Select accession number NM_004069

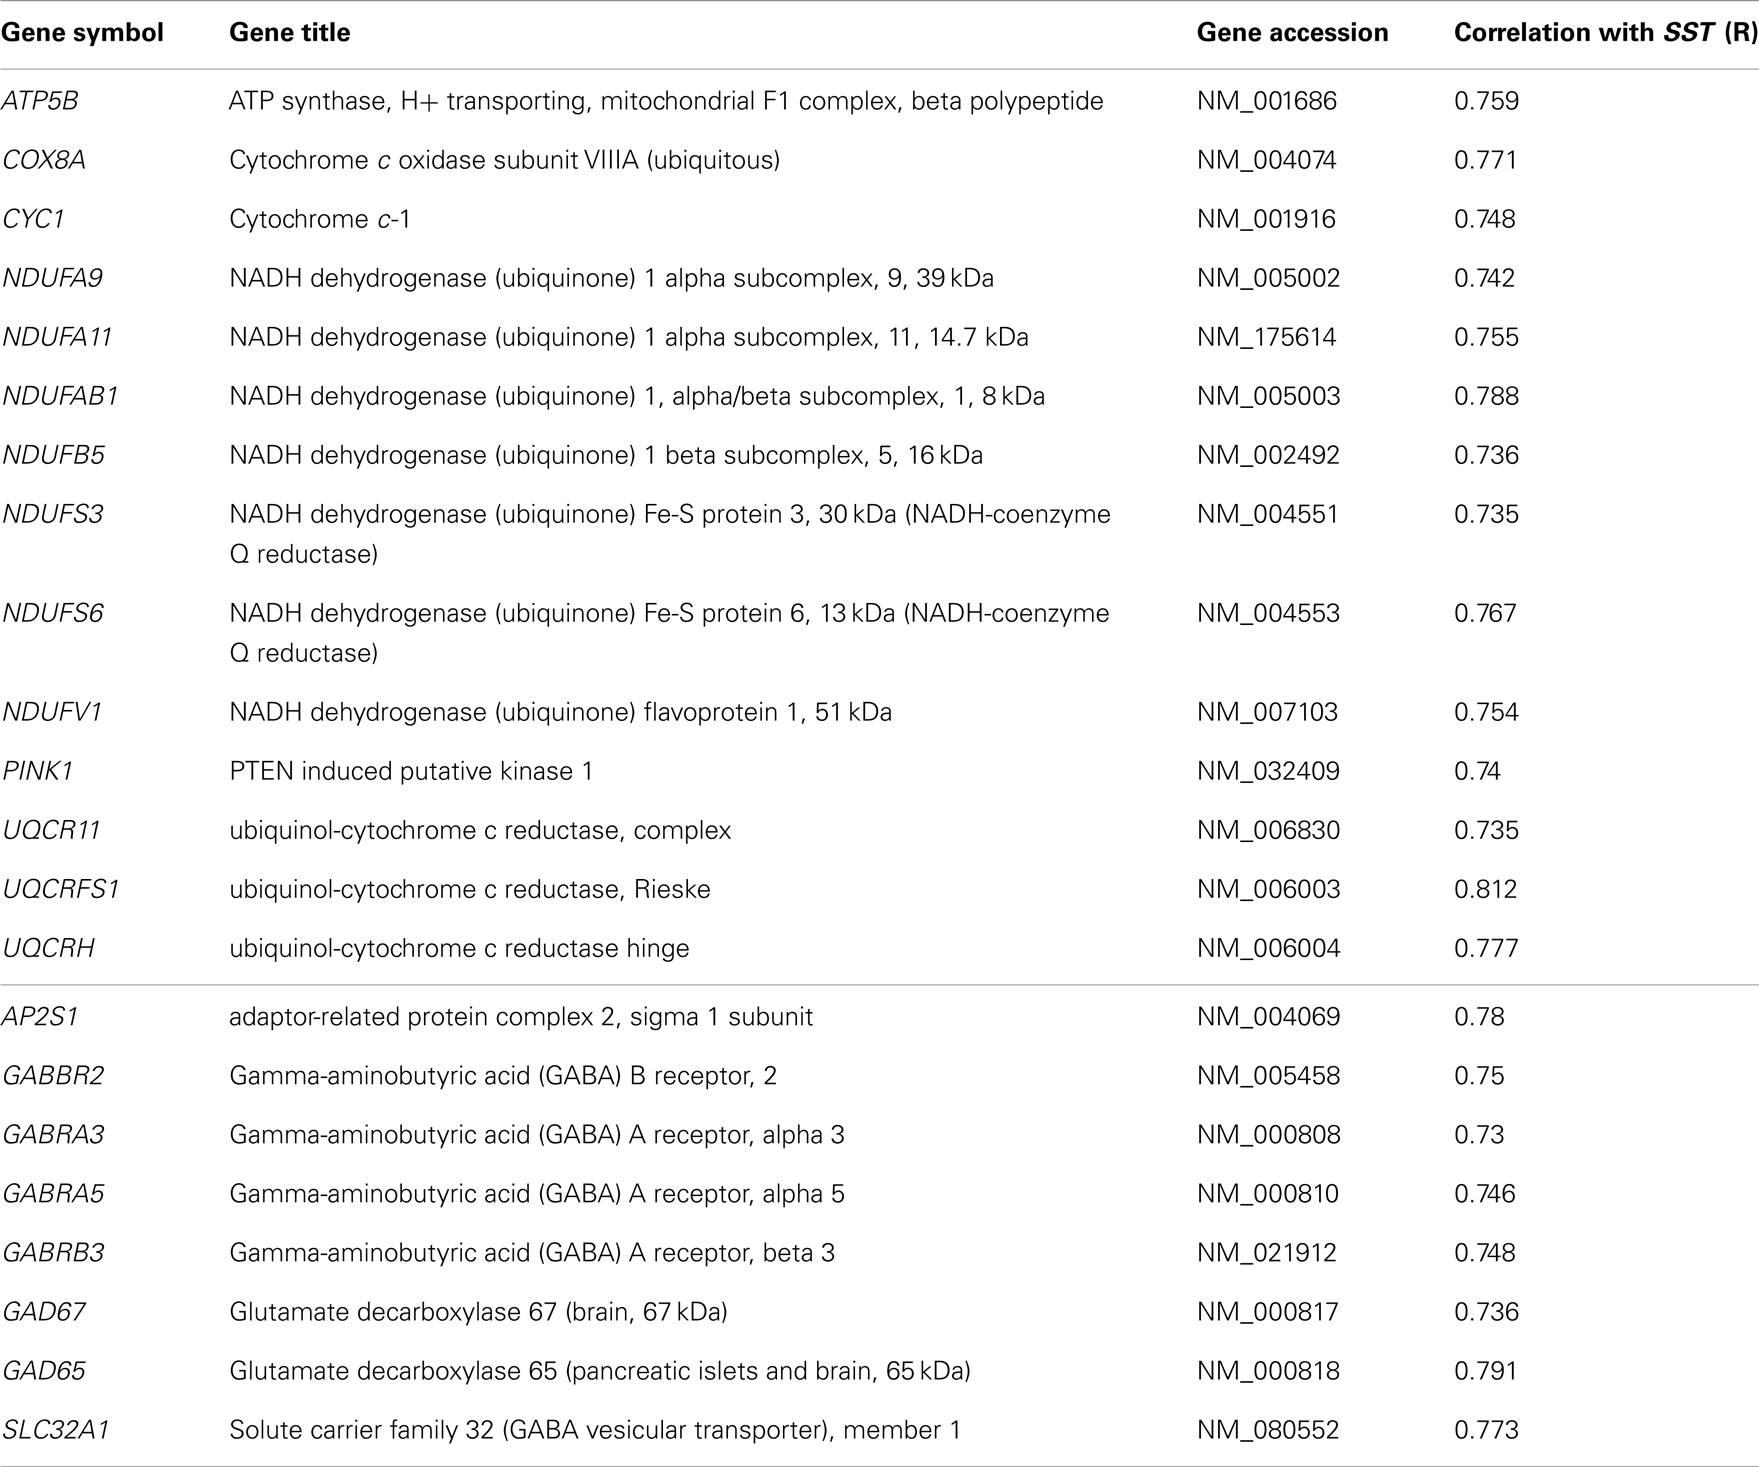(x=1268, y=1017)
